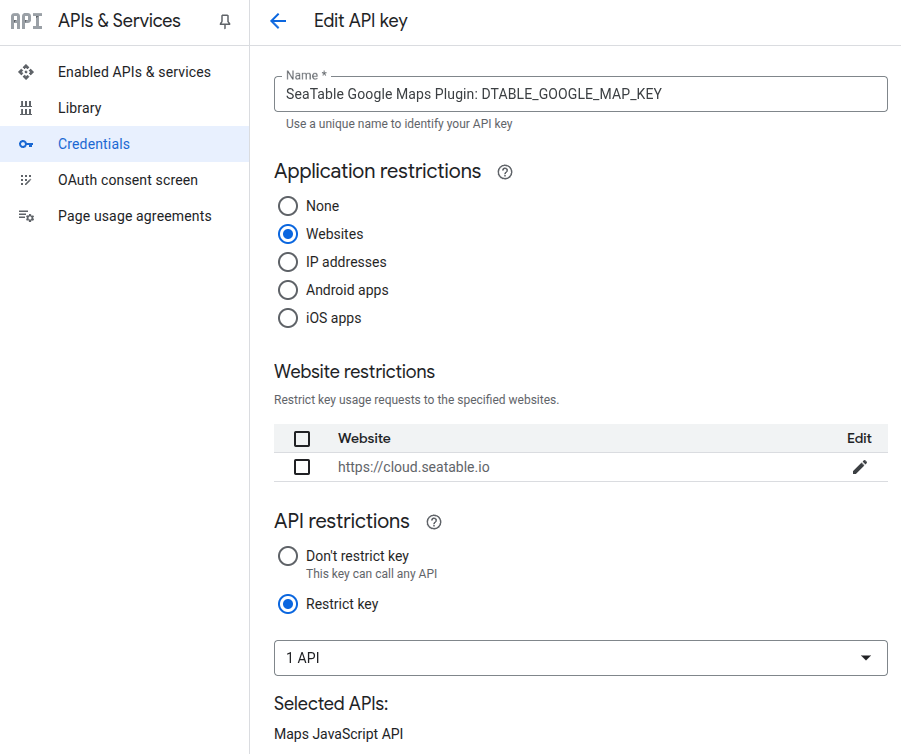Screen dimensions: 901x754
Task: Open the 1 API dropdown
Action: [x=580, y=658]
